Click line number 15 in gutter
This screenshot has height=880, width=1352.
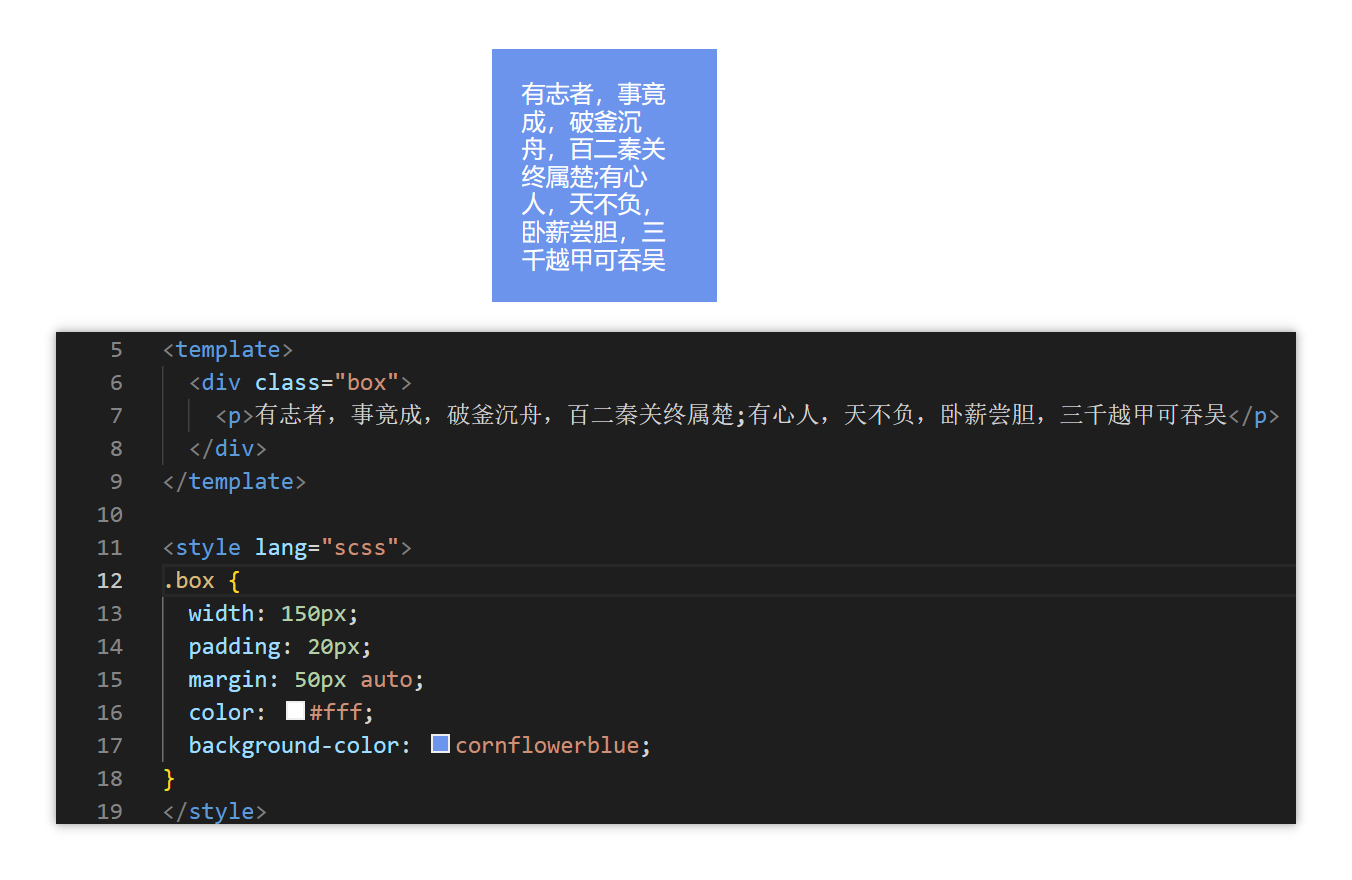(x=110, y=680)
